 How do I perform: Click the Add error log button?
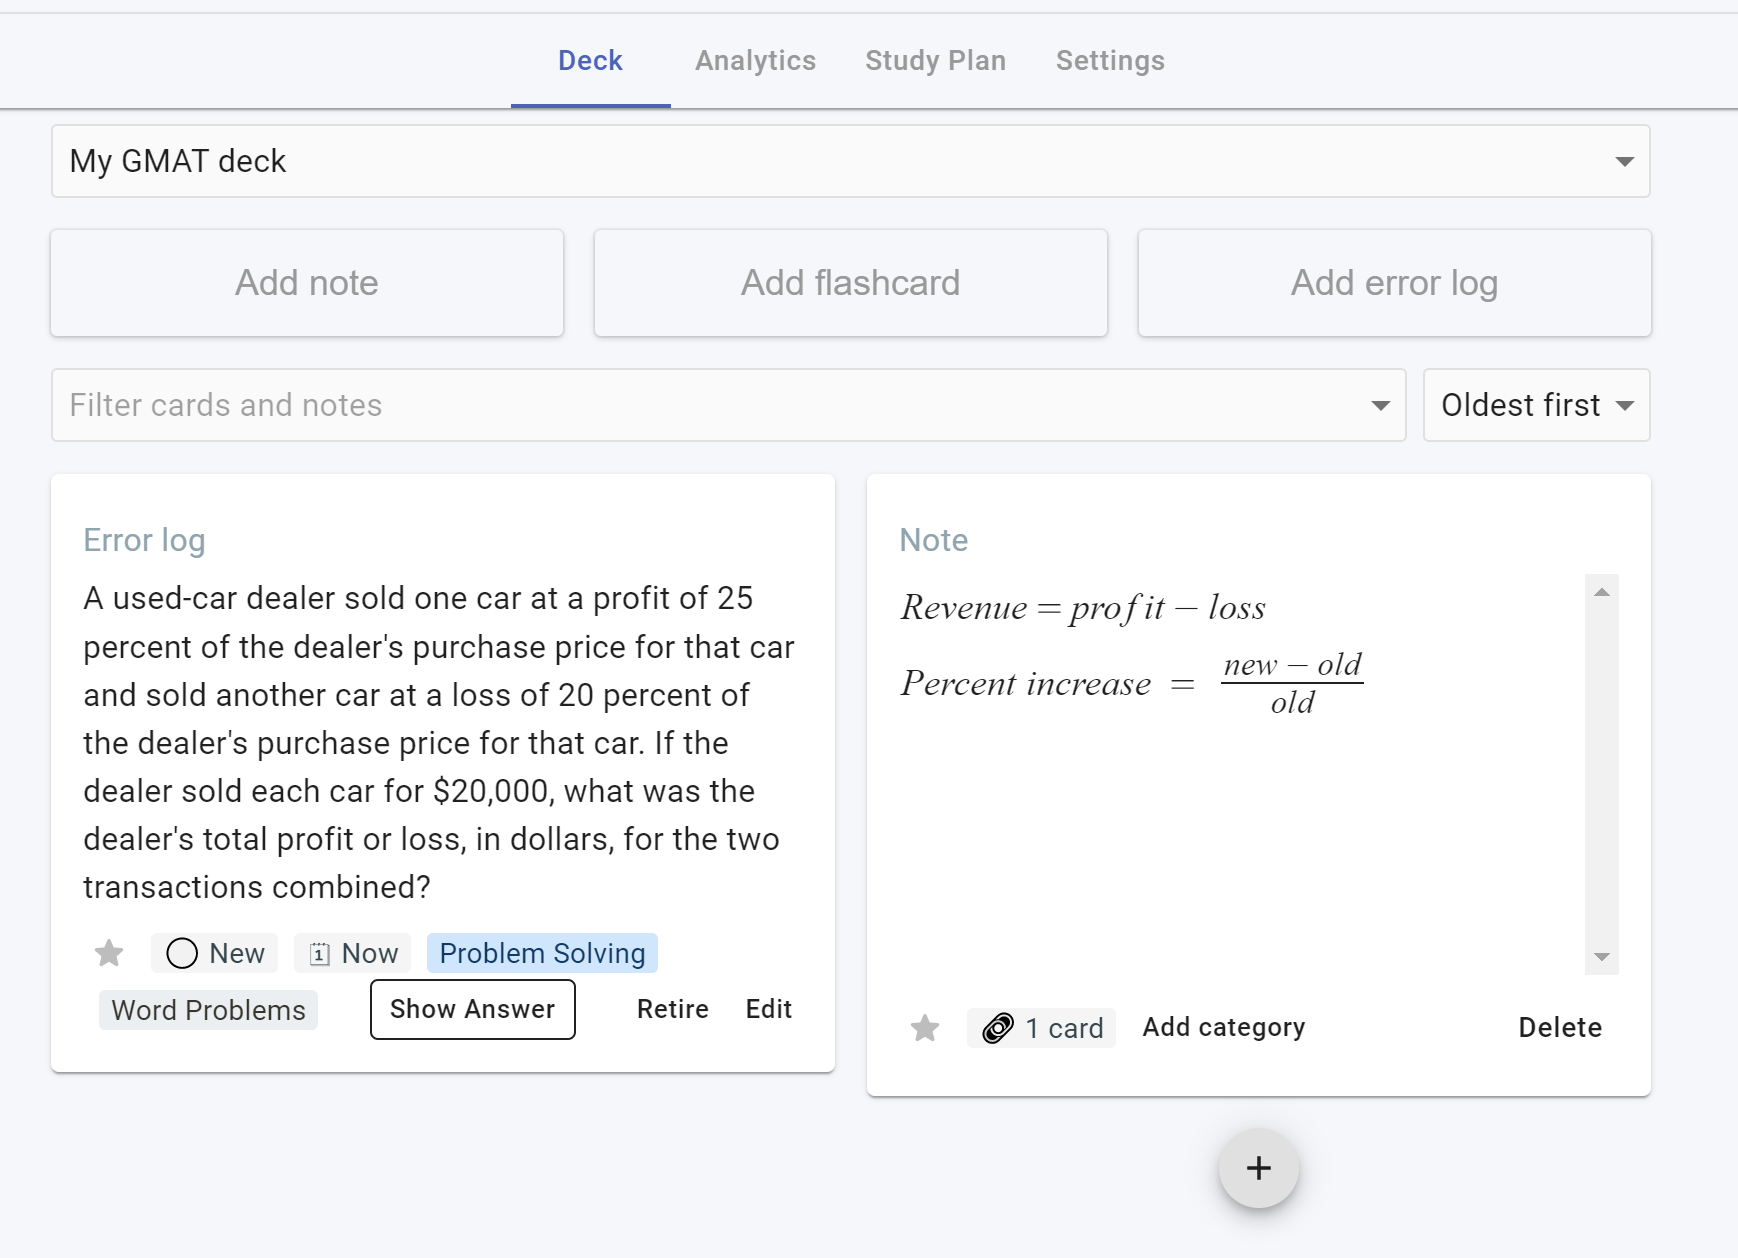point(1395,283)
